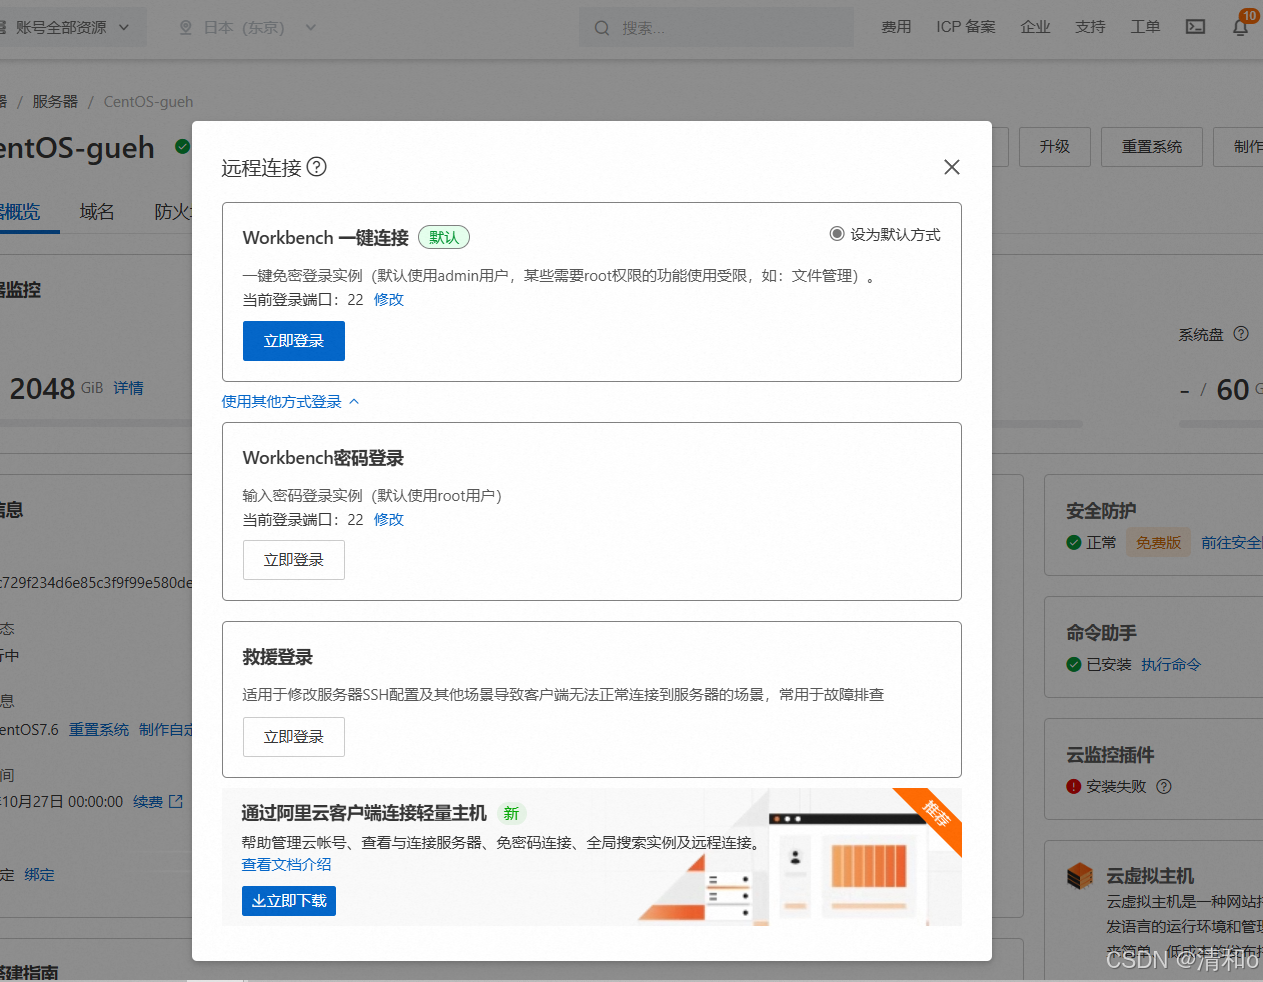Click green 已安装 status icon
Viewport: 1263px width, 982px height.
(x=1074, y=665)
